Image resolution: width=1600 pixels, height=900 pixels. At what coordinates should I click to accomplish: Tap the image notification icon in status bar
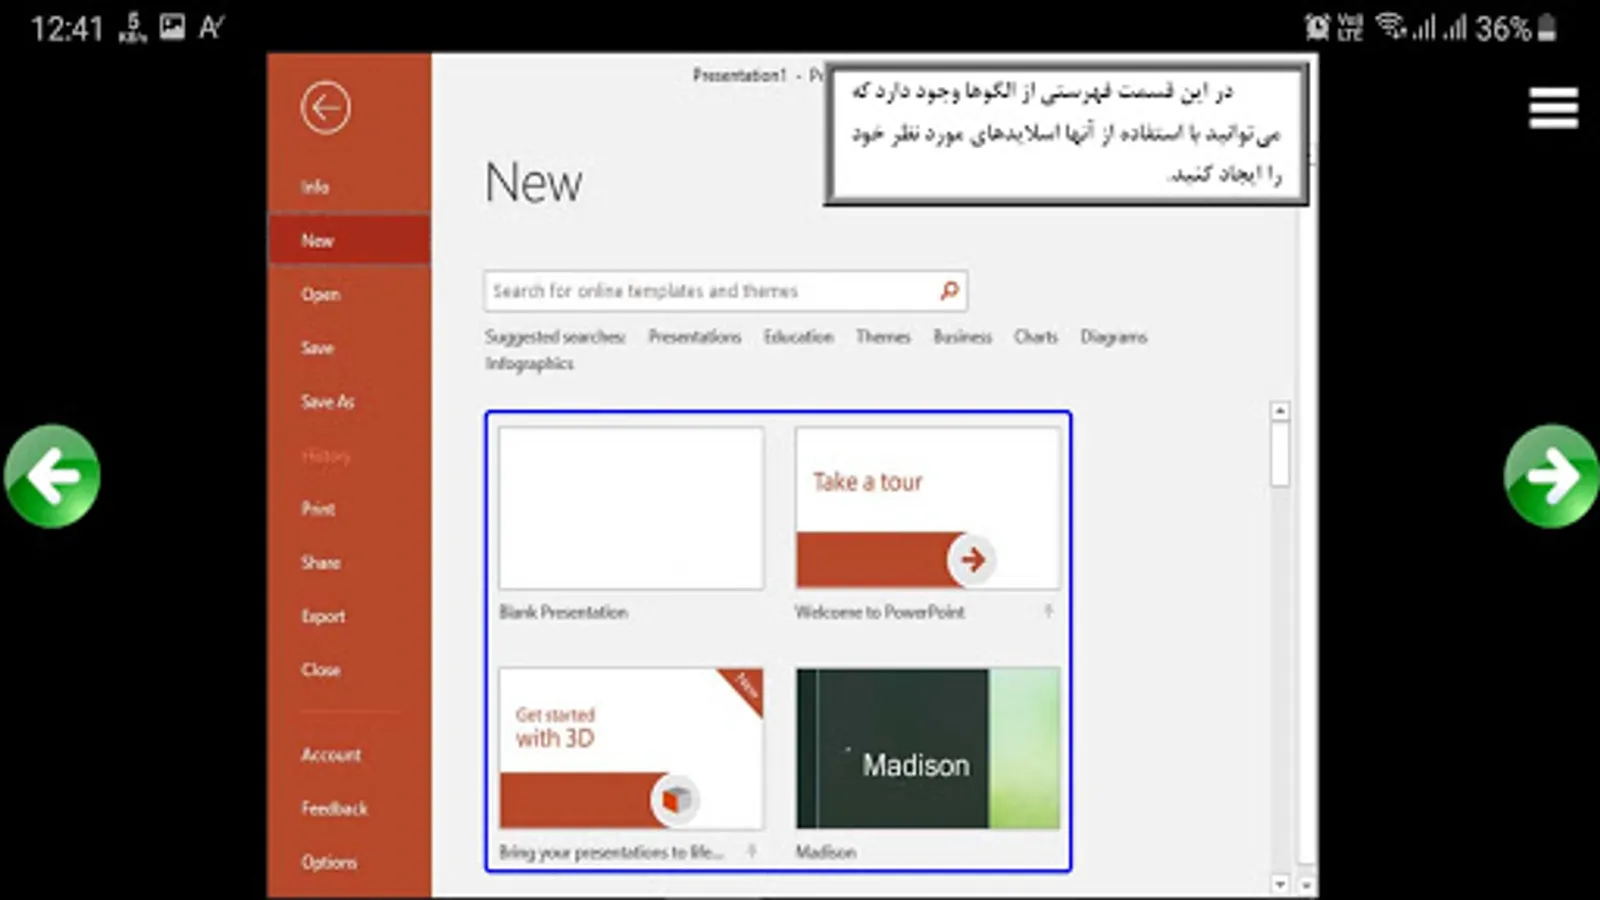coord(172,27)
